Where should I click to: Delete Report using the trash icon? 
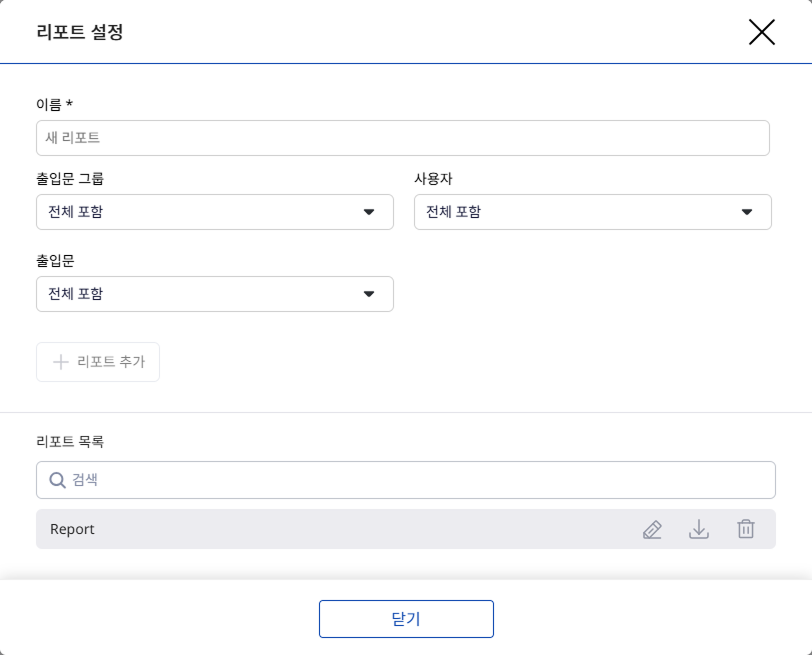coord(746,530)
